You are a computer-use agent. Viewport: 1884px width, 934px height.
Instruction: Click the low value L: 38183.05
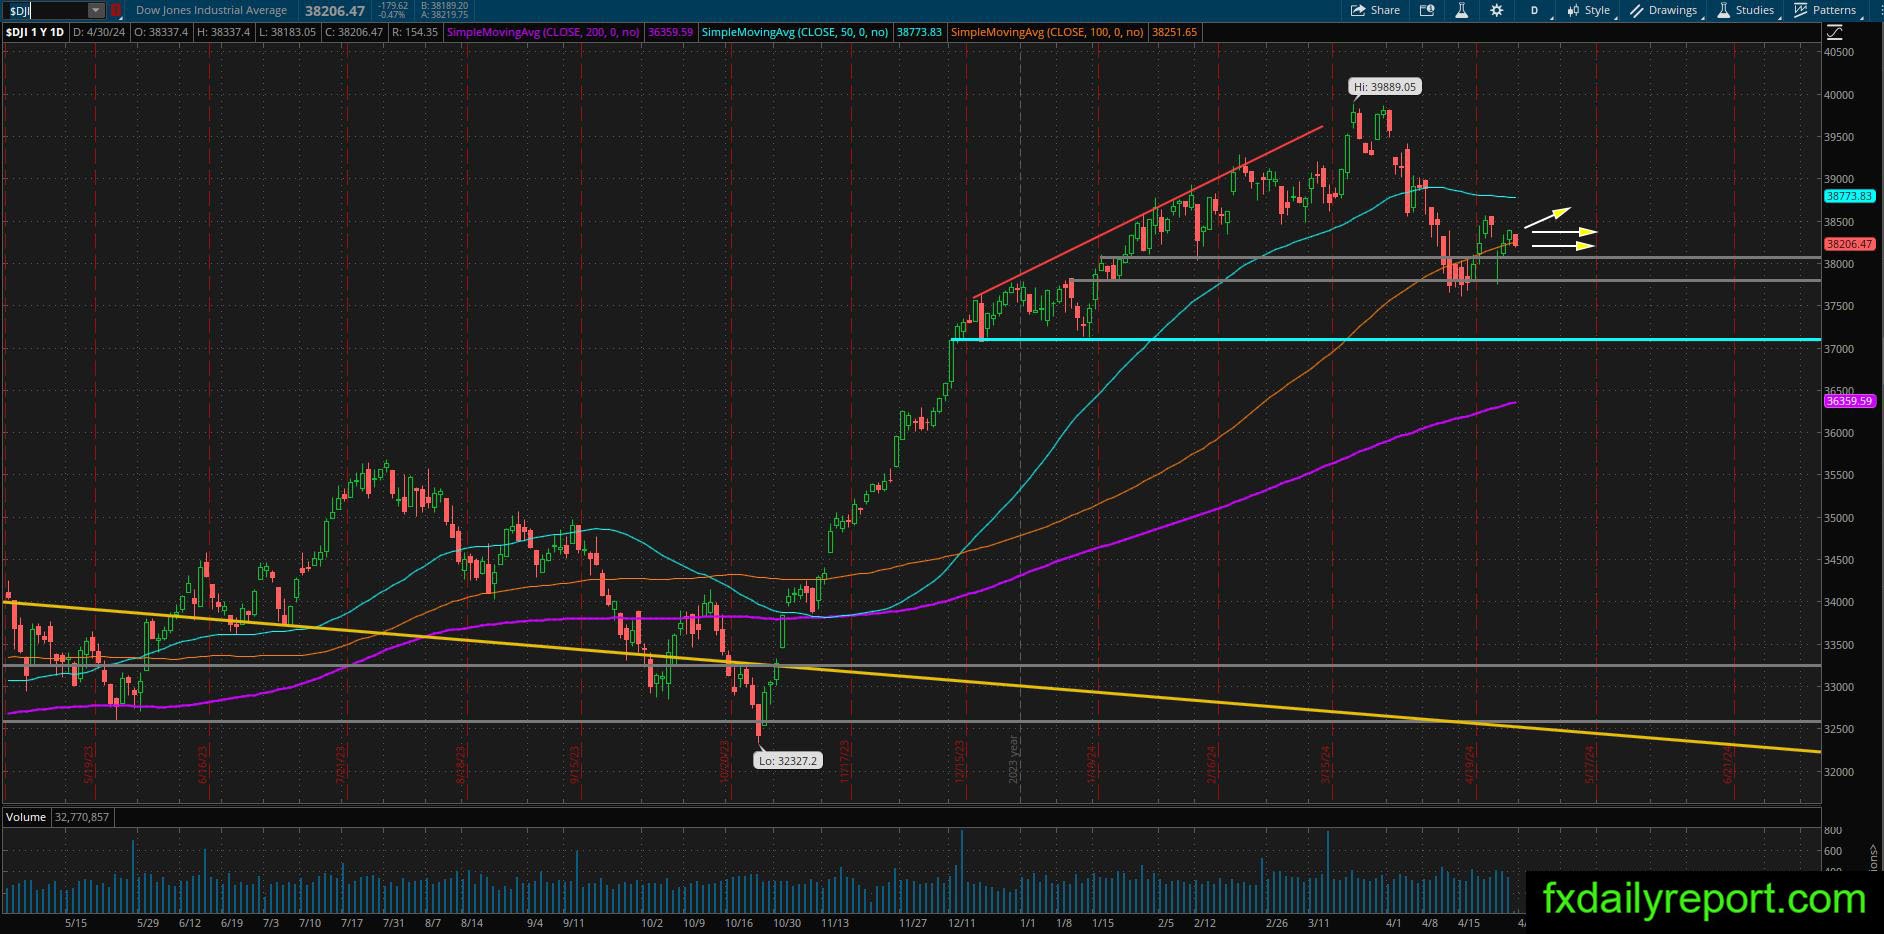tap(287, 32)
